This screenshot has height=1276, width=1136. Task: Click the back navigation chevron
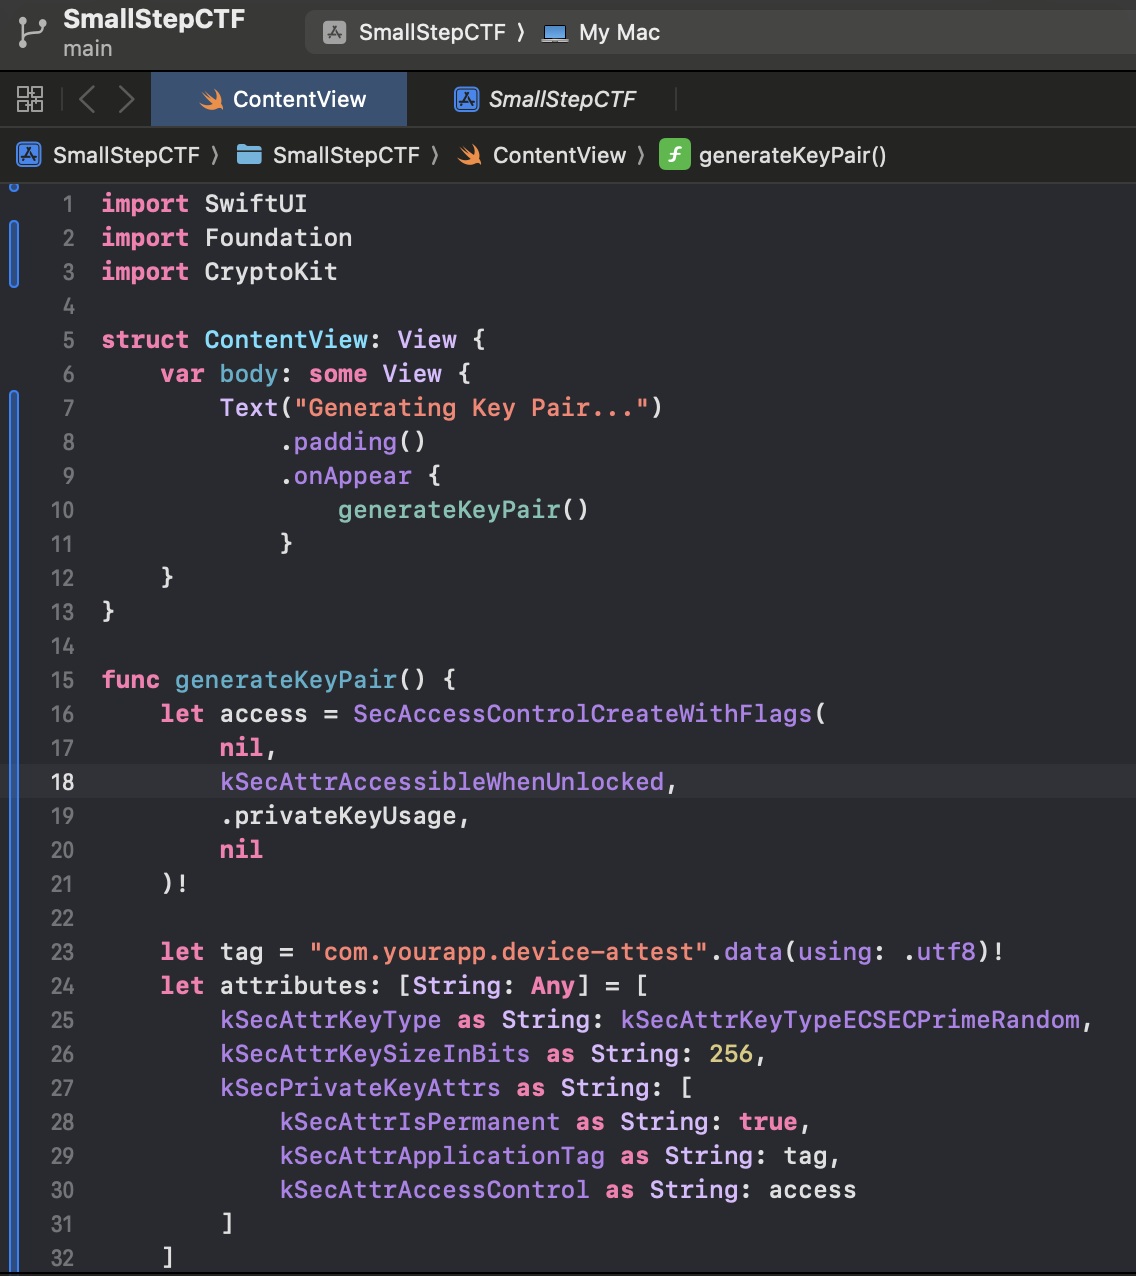tap(86, 98)
